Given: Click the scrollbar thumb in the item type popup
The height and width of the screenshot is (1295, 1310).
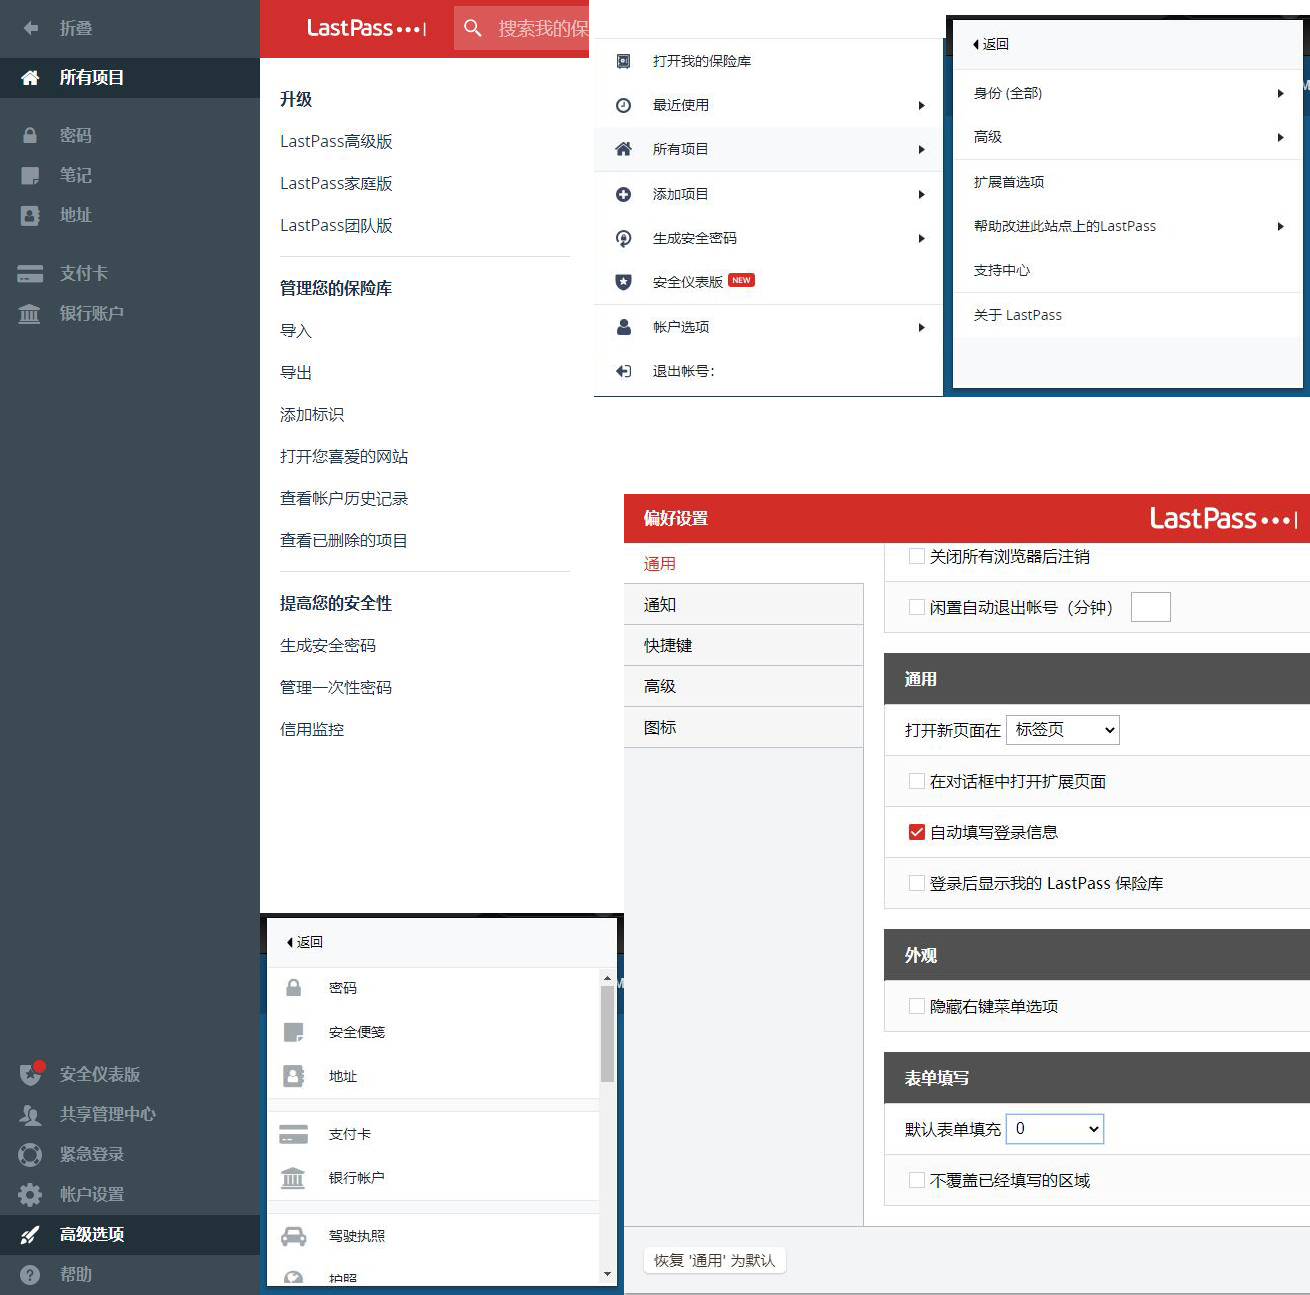Looking at the screenshot, I should (x=607, y=1034).
